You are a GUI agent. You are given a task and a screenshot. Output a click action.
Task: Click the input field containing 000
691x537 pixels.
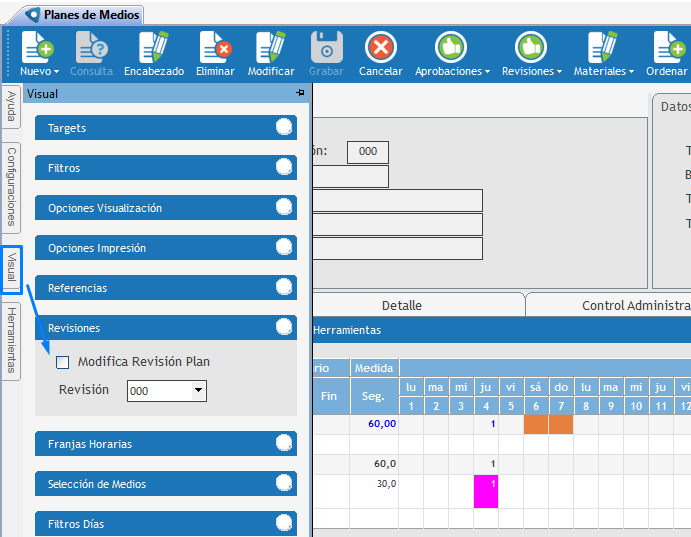click(x=367, y=152)
